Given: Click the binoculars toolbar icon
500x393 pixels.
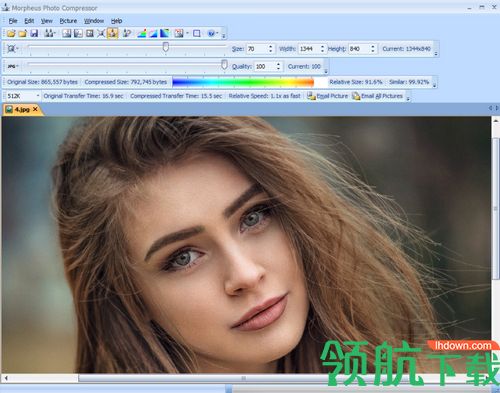Looking at the screenshot, I should tap(50, 33).
